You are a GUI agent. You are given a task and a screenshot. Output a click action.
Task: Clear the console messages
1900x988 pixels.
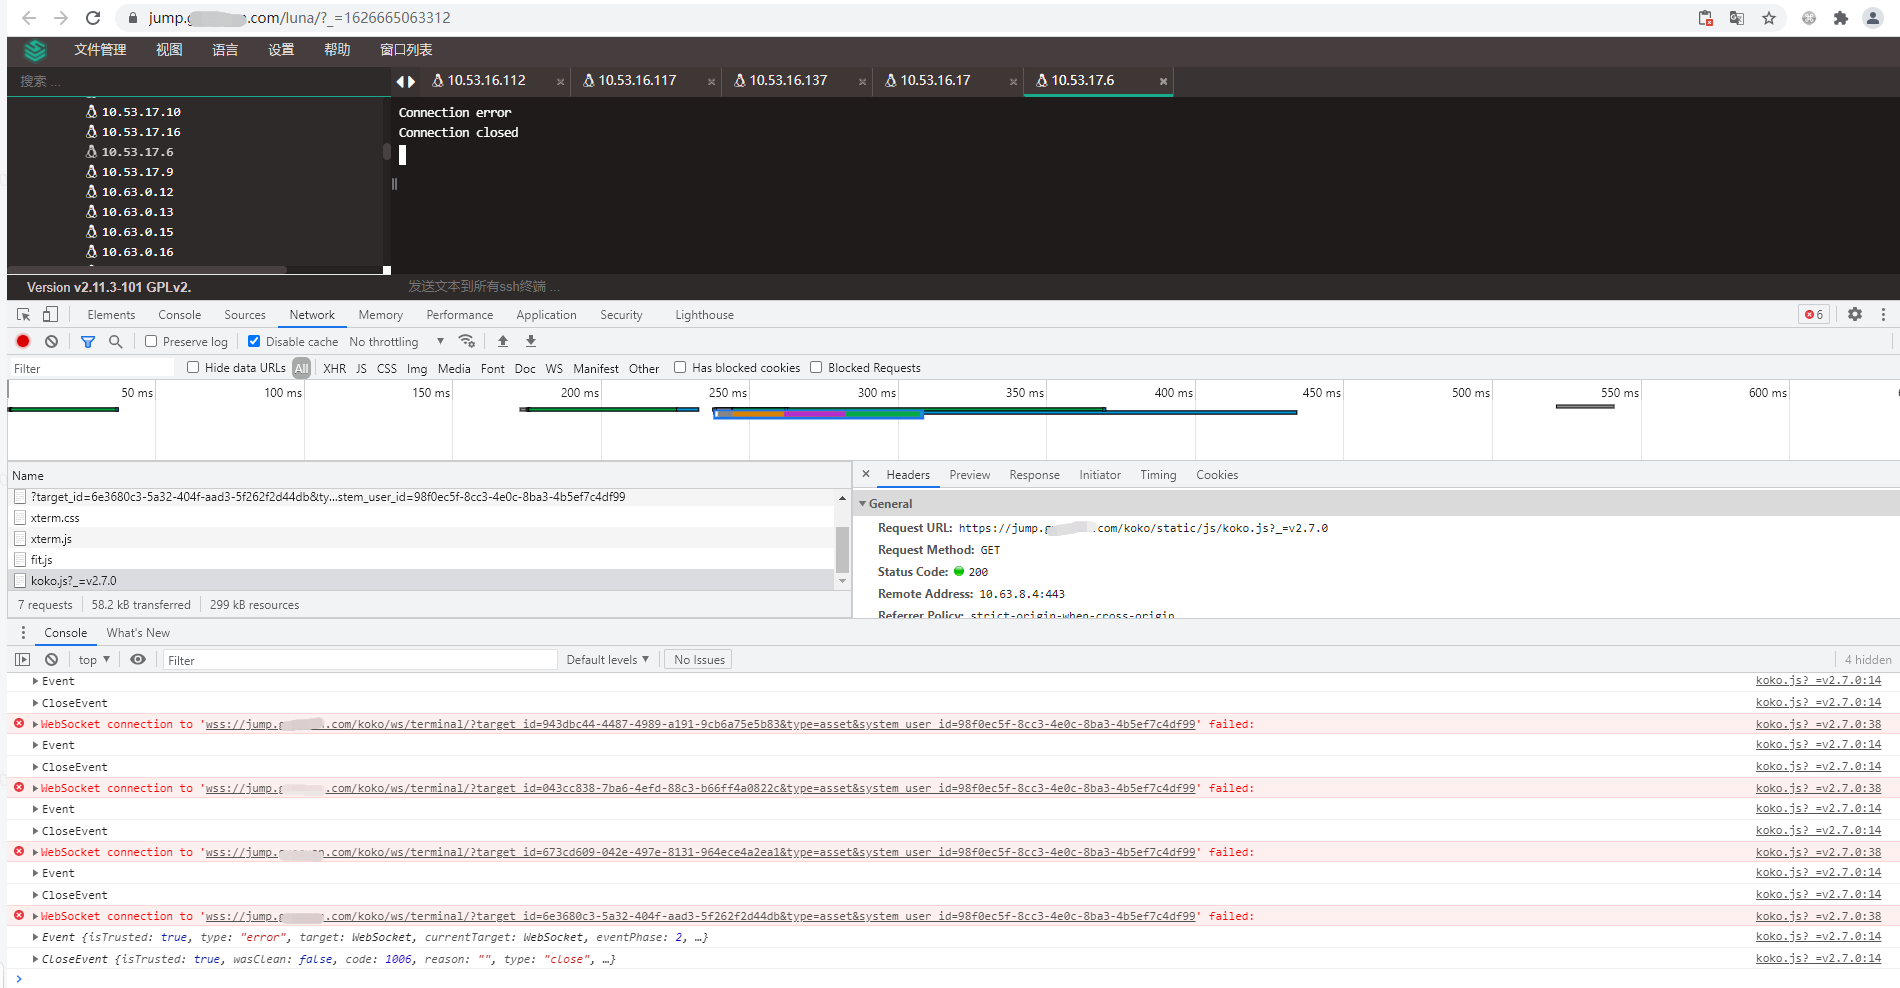pyautogui.click(x=51, y=659)
